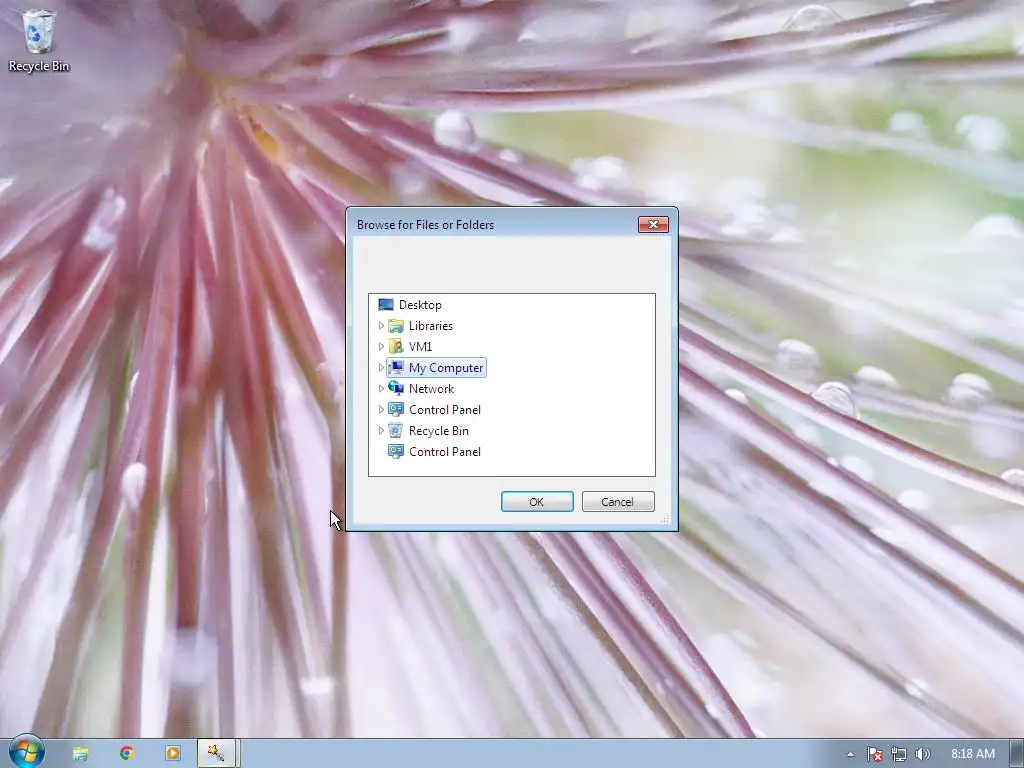Click icon of the last Control Panel entry
Image resolution: width=1024 pixels, height=768 pixels.
(x=396, y=451)
